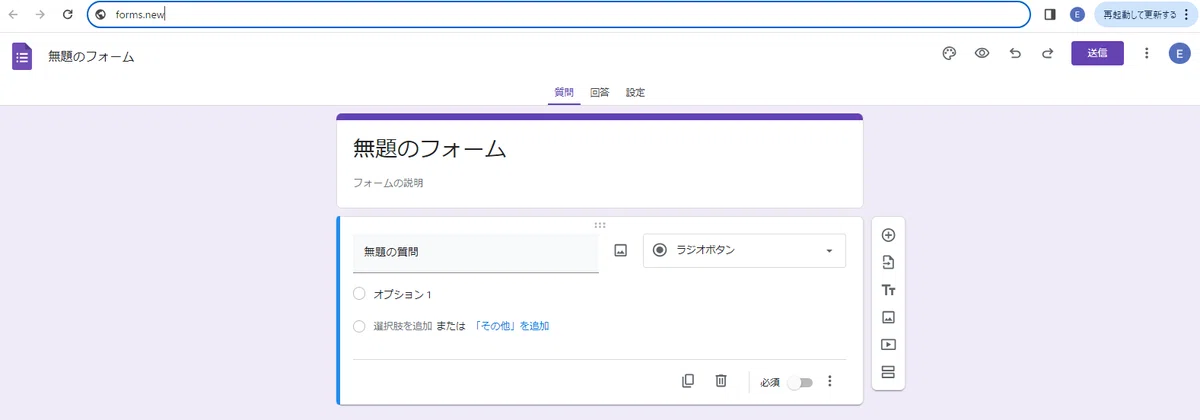
Task: Open the browser side panel icon
Action: pyautogui.click(x=1049, y=15)
